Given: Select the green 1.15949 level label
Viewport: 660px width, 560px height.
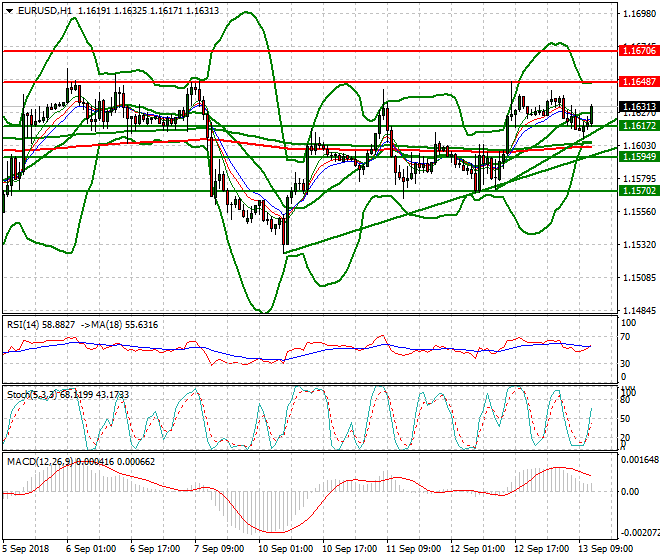Looking at the screenshot, I should click(x=638, y=157).
